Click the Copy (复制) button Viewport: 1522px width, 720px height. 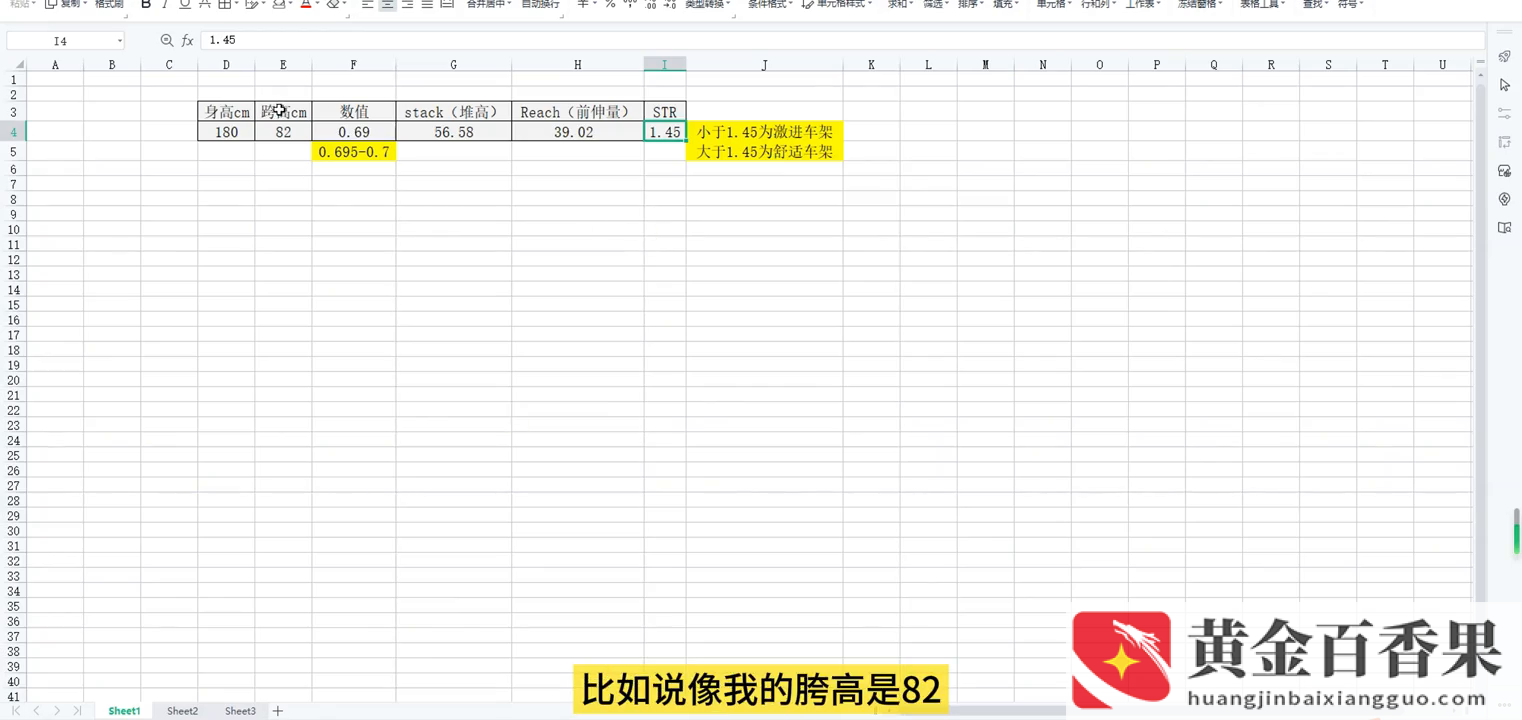pos(65,4)
